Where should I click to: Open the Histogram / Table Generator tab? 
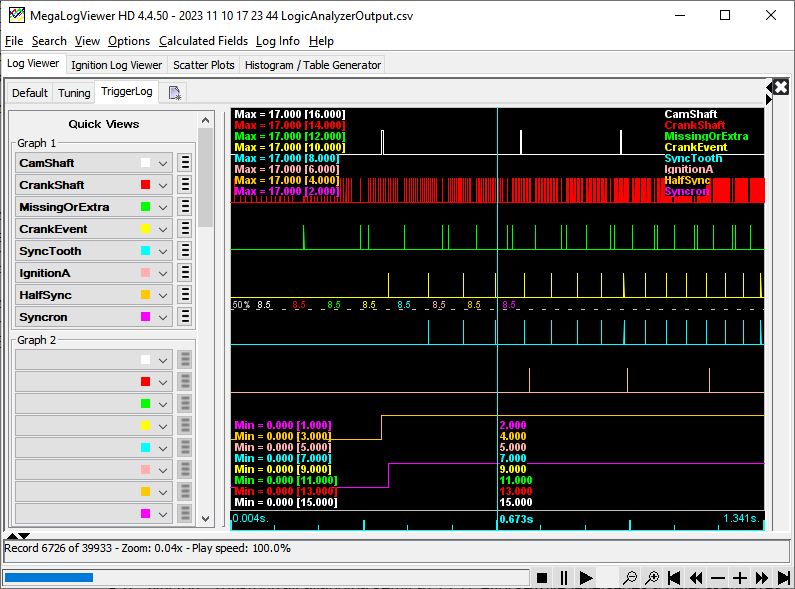pyautogui.click(x=313, y=65)
